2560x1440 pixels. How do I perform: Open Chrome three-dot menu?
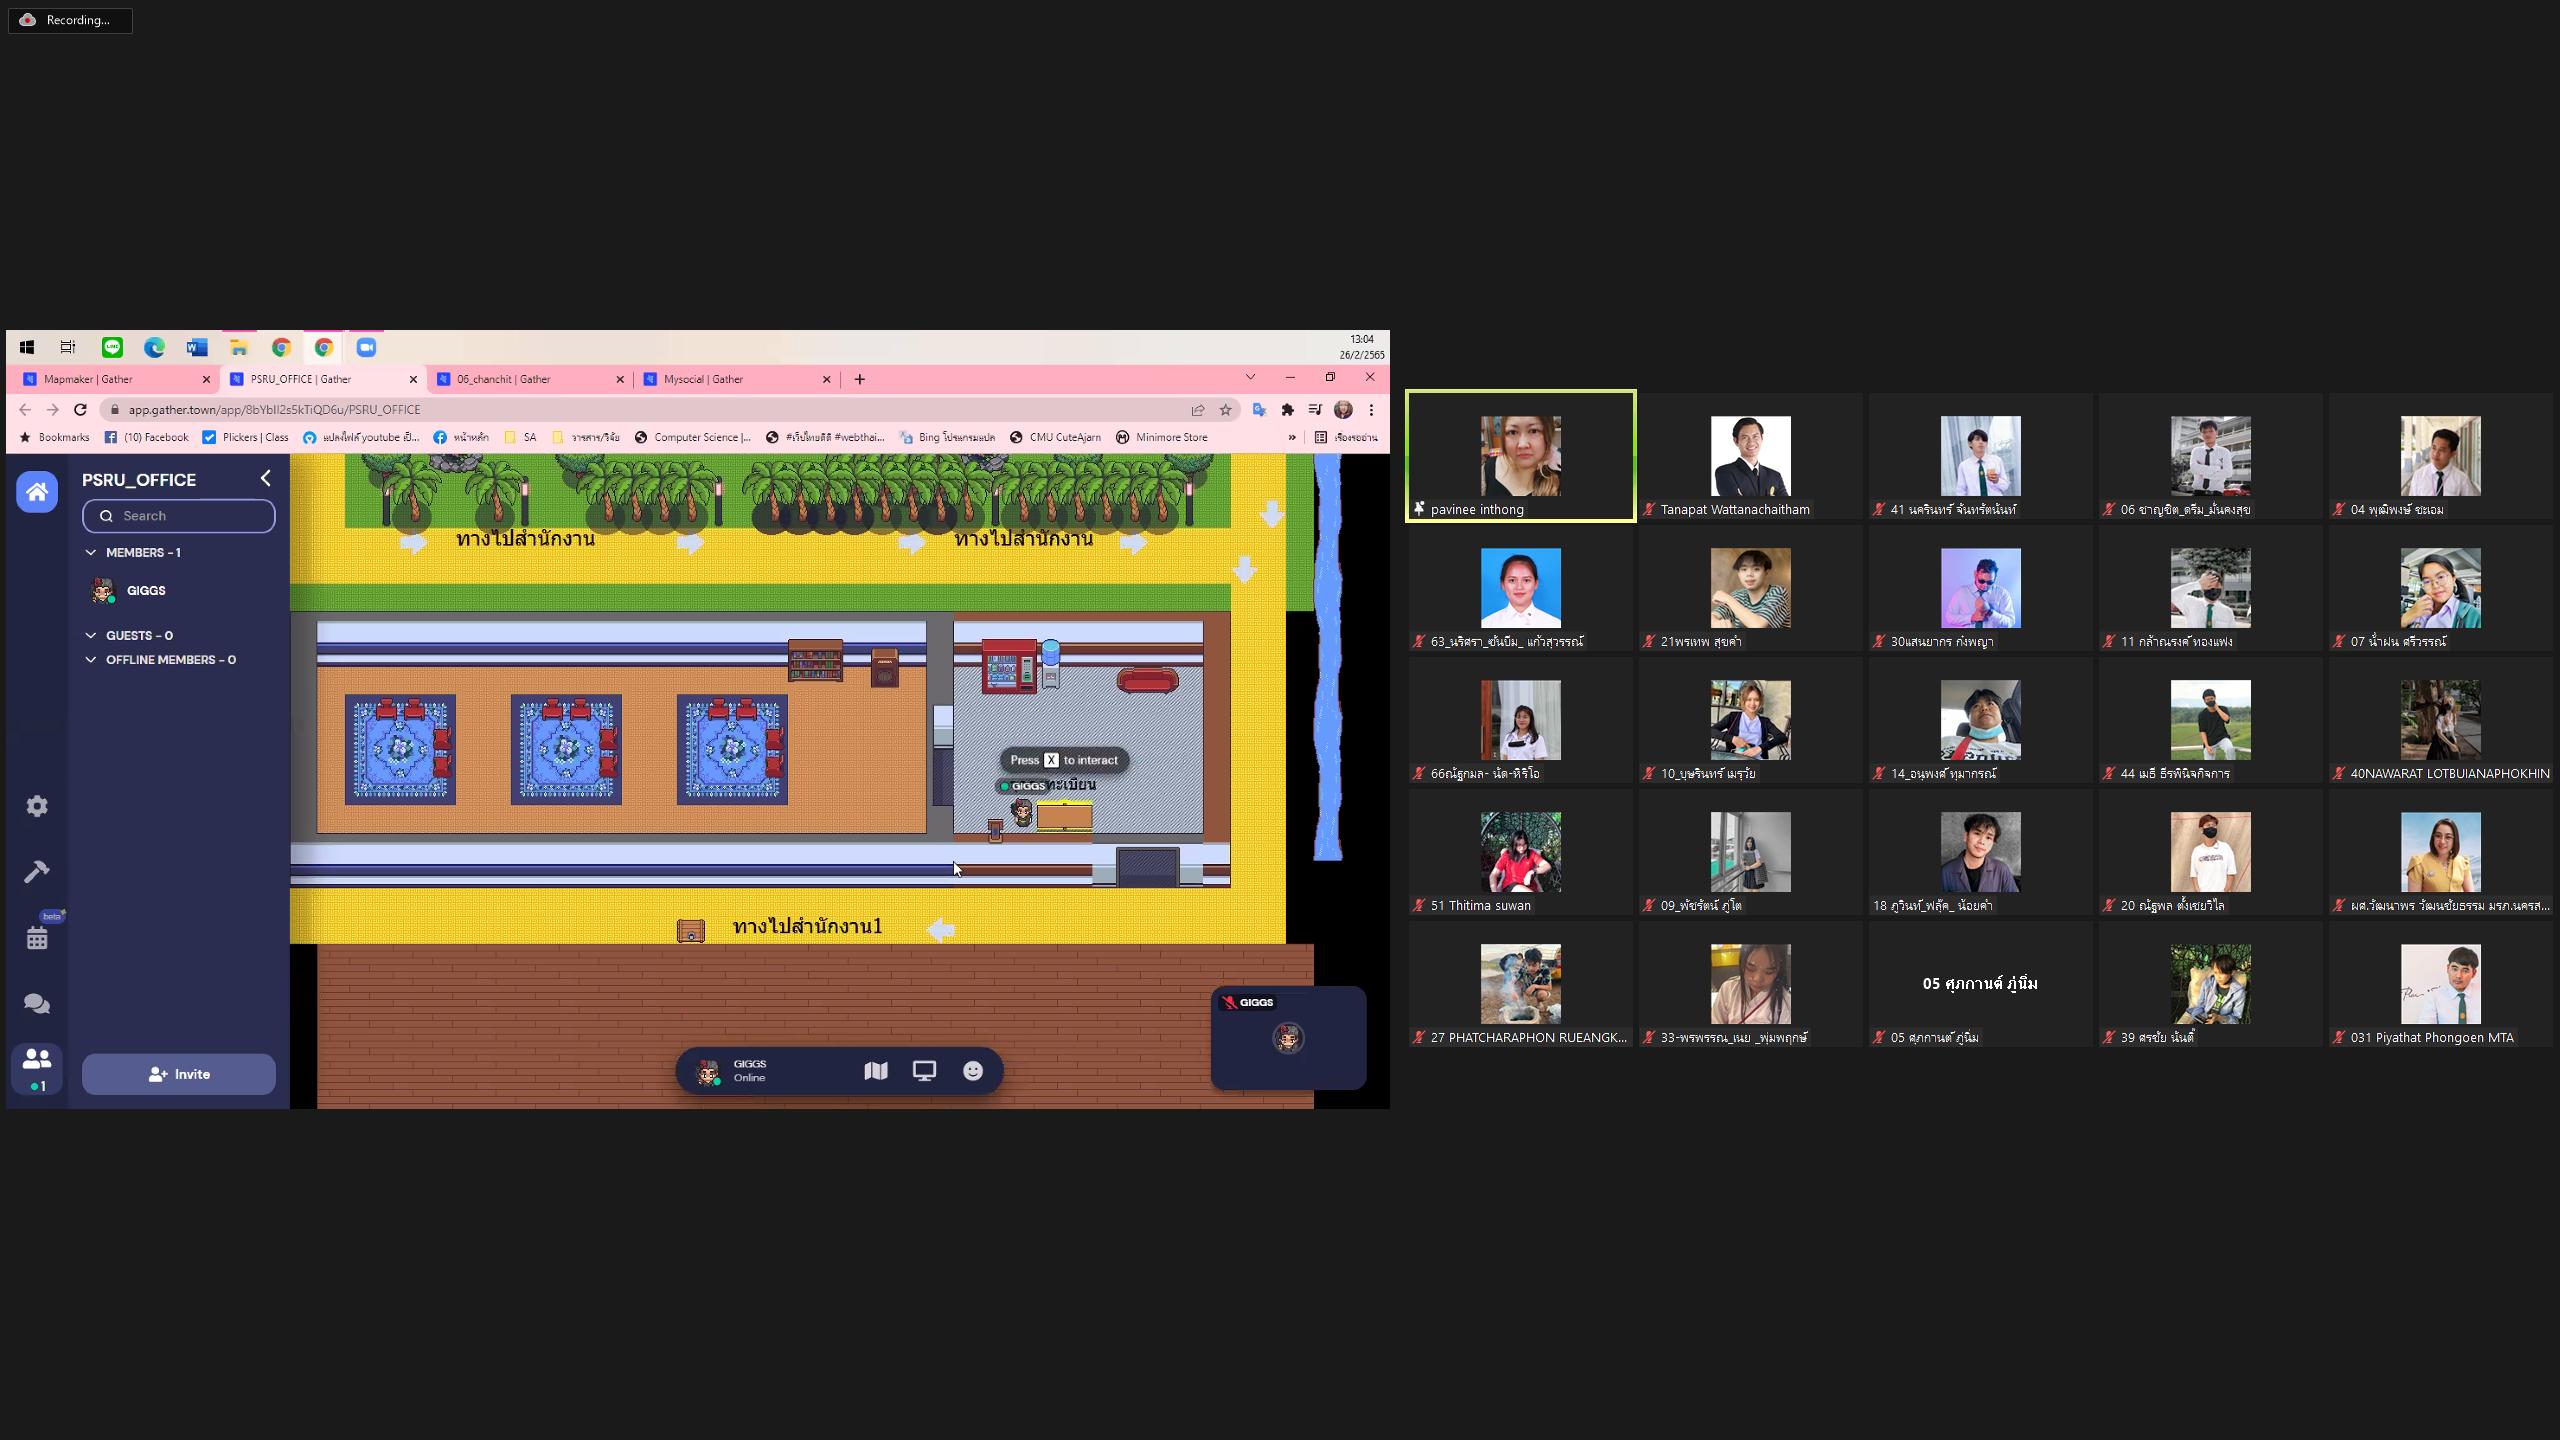[1371, 410]
